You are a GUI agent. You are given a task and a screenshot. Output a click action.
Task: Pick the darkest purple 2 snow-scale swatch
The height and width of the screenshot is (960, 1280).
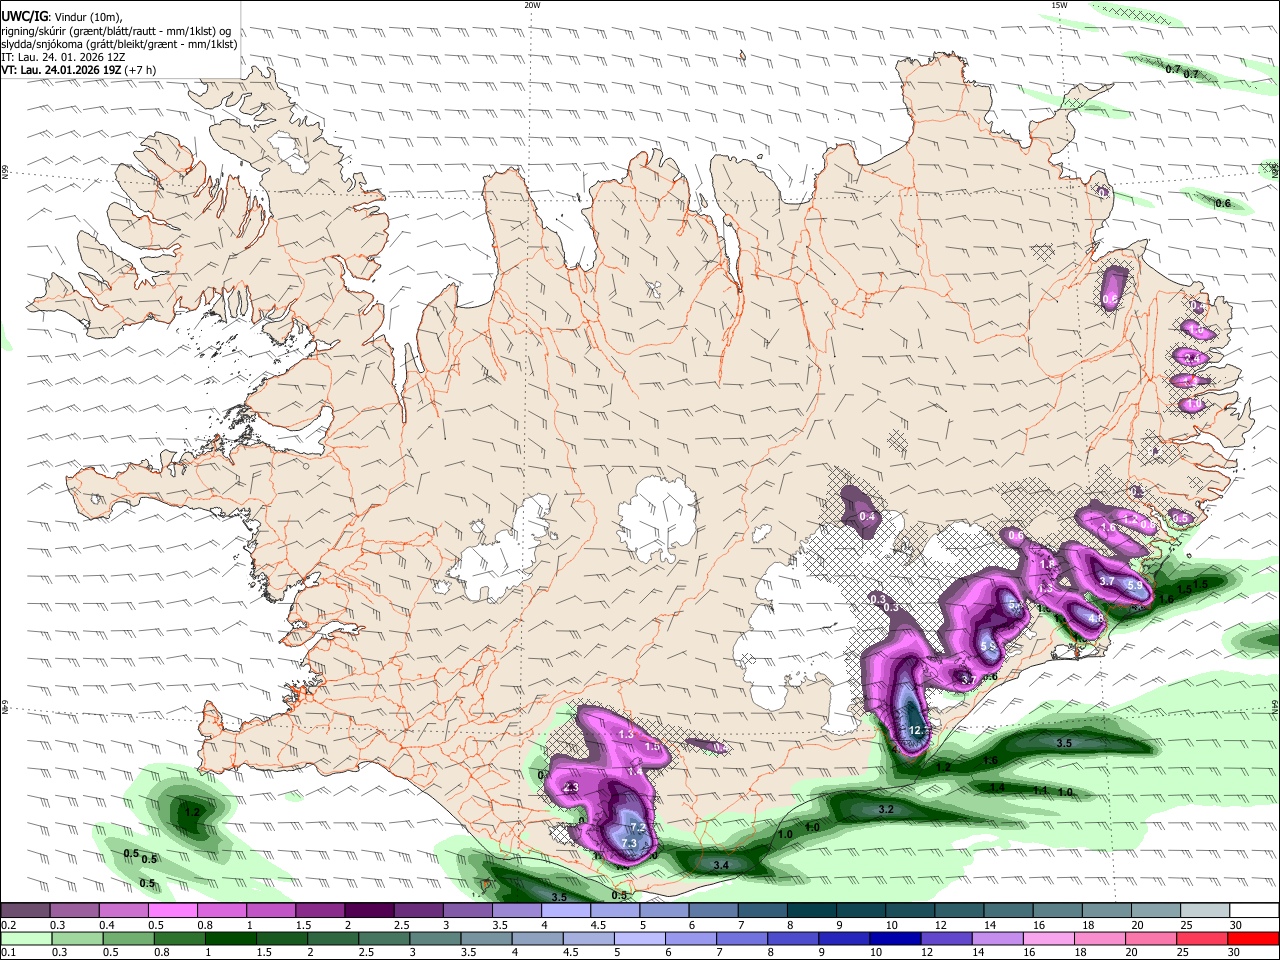[x=369, y=911]
